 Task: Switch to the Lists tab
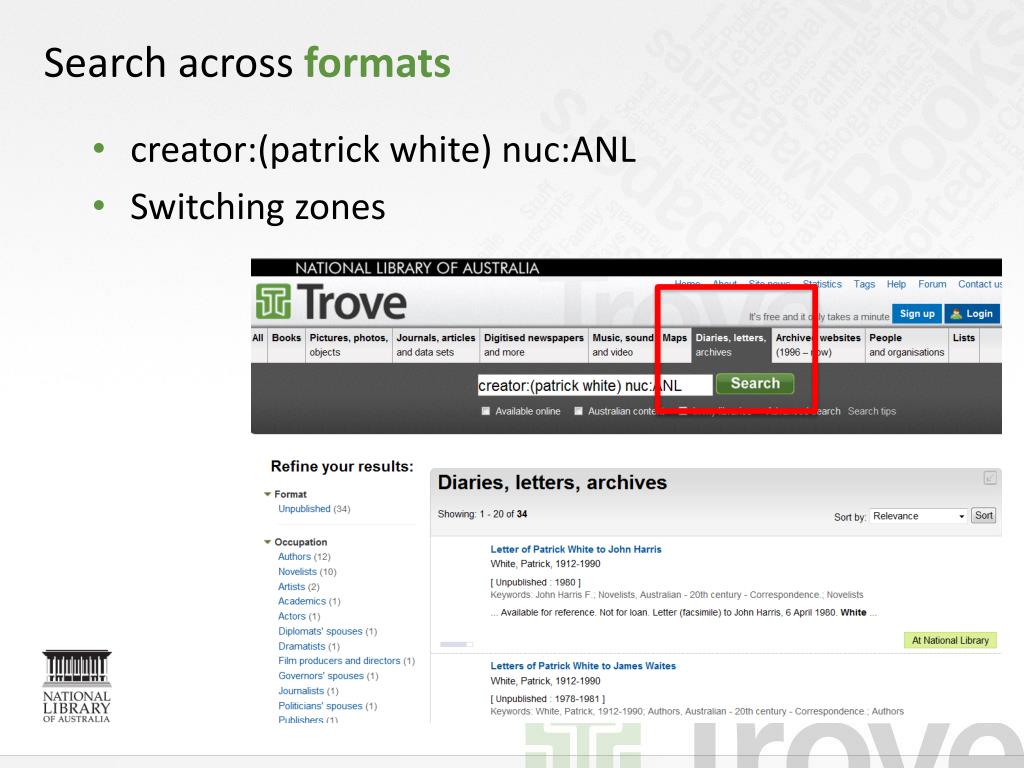coord(964,345)
